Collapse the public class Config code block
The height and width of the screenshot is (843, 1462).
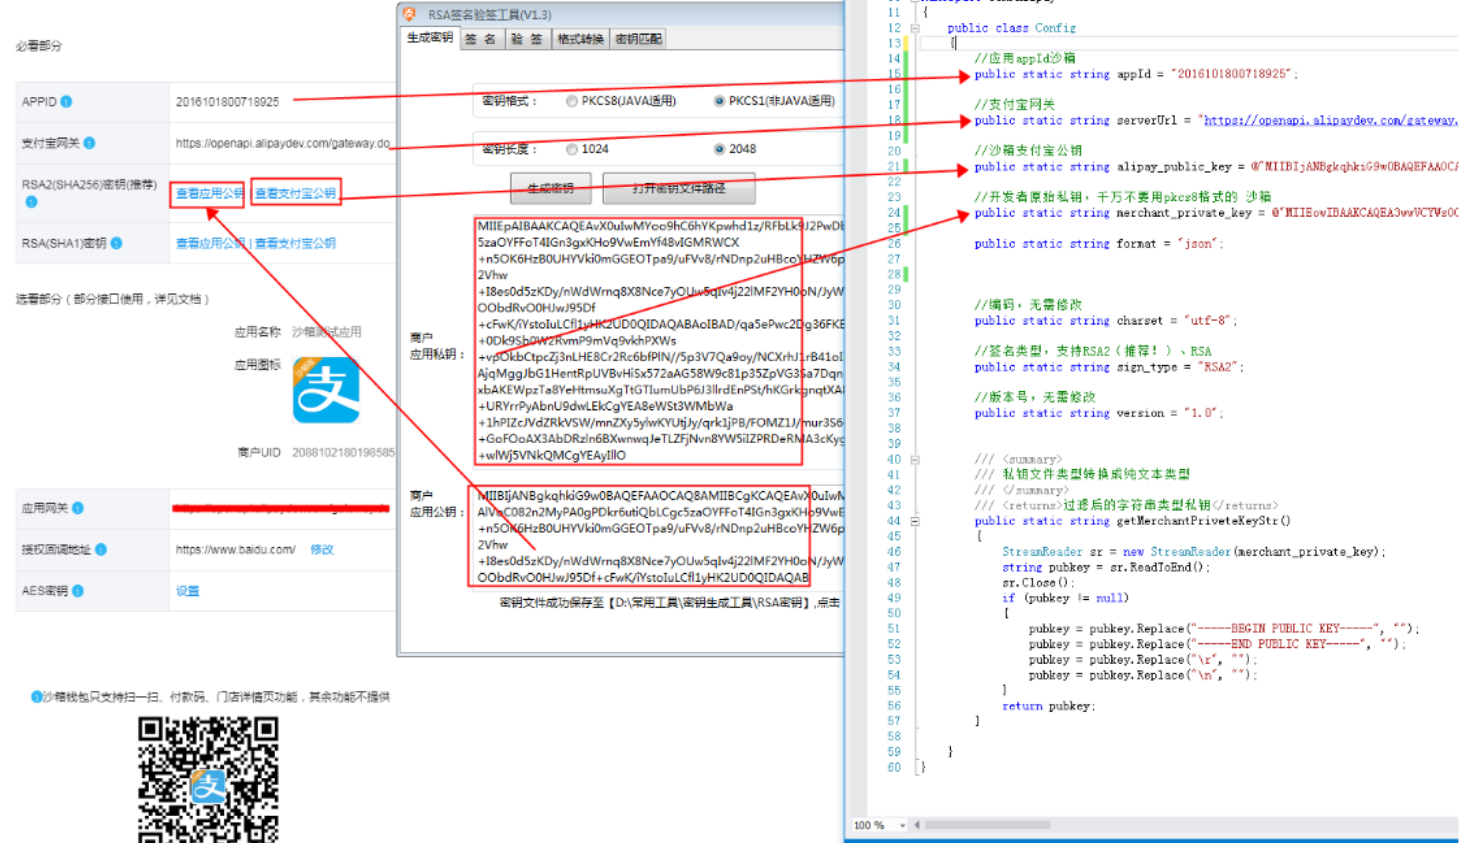coord(914,28)
